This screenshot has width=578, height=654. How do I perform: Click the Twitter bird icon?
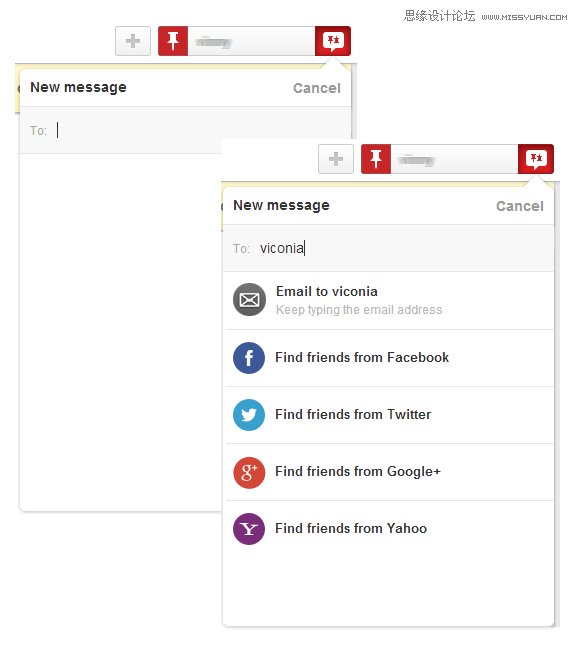[249, 415]
